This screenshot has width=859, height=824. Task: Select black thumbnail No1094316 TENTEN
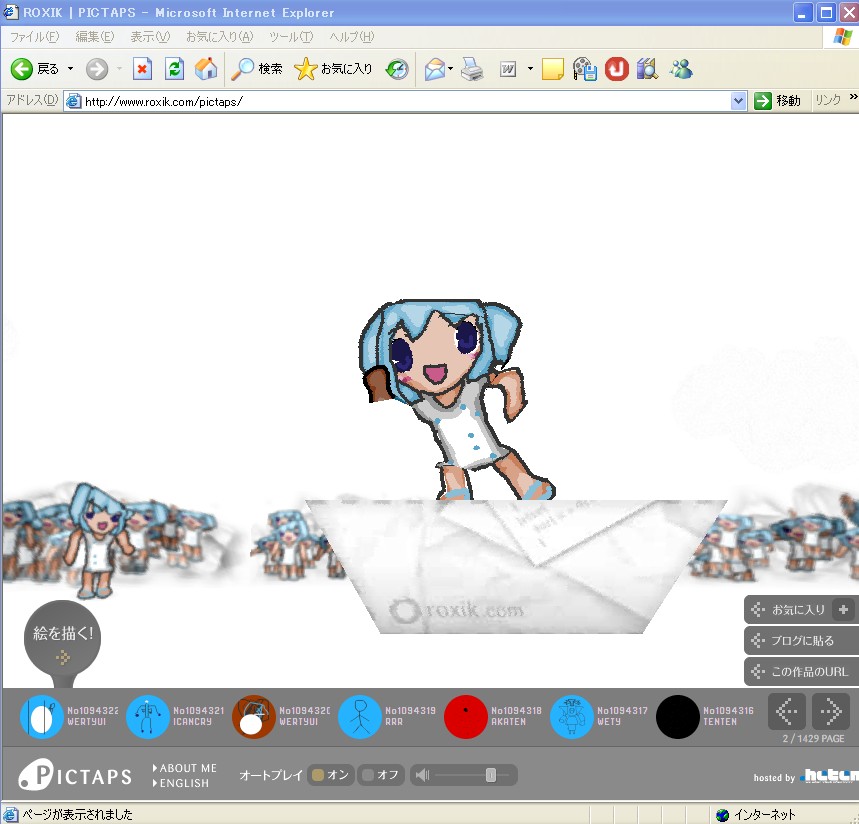pyautogui.click(x=678, y=717)
